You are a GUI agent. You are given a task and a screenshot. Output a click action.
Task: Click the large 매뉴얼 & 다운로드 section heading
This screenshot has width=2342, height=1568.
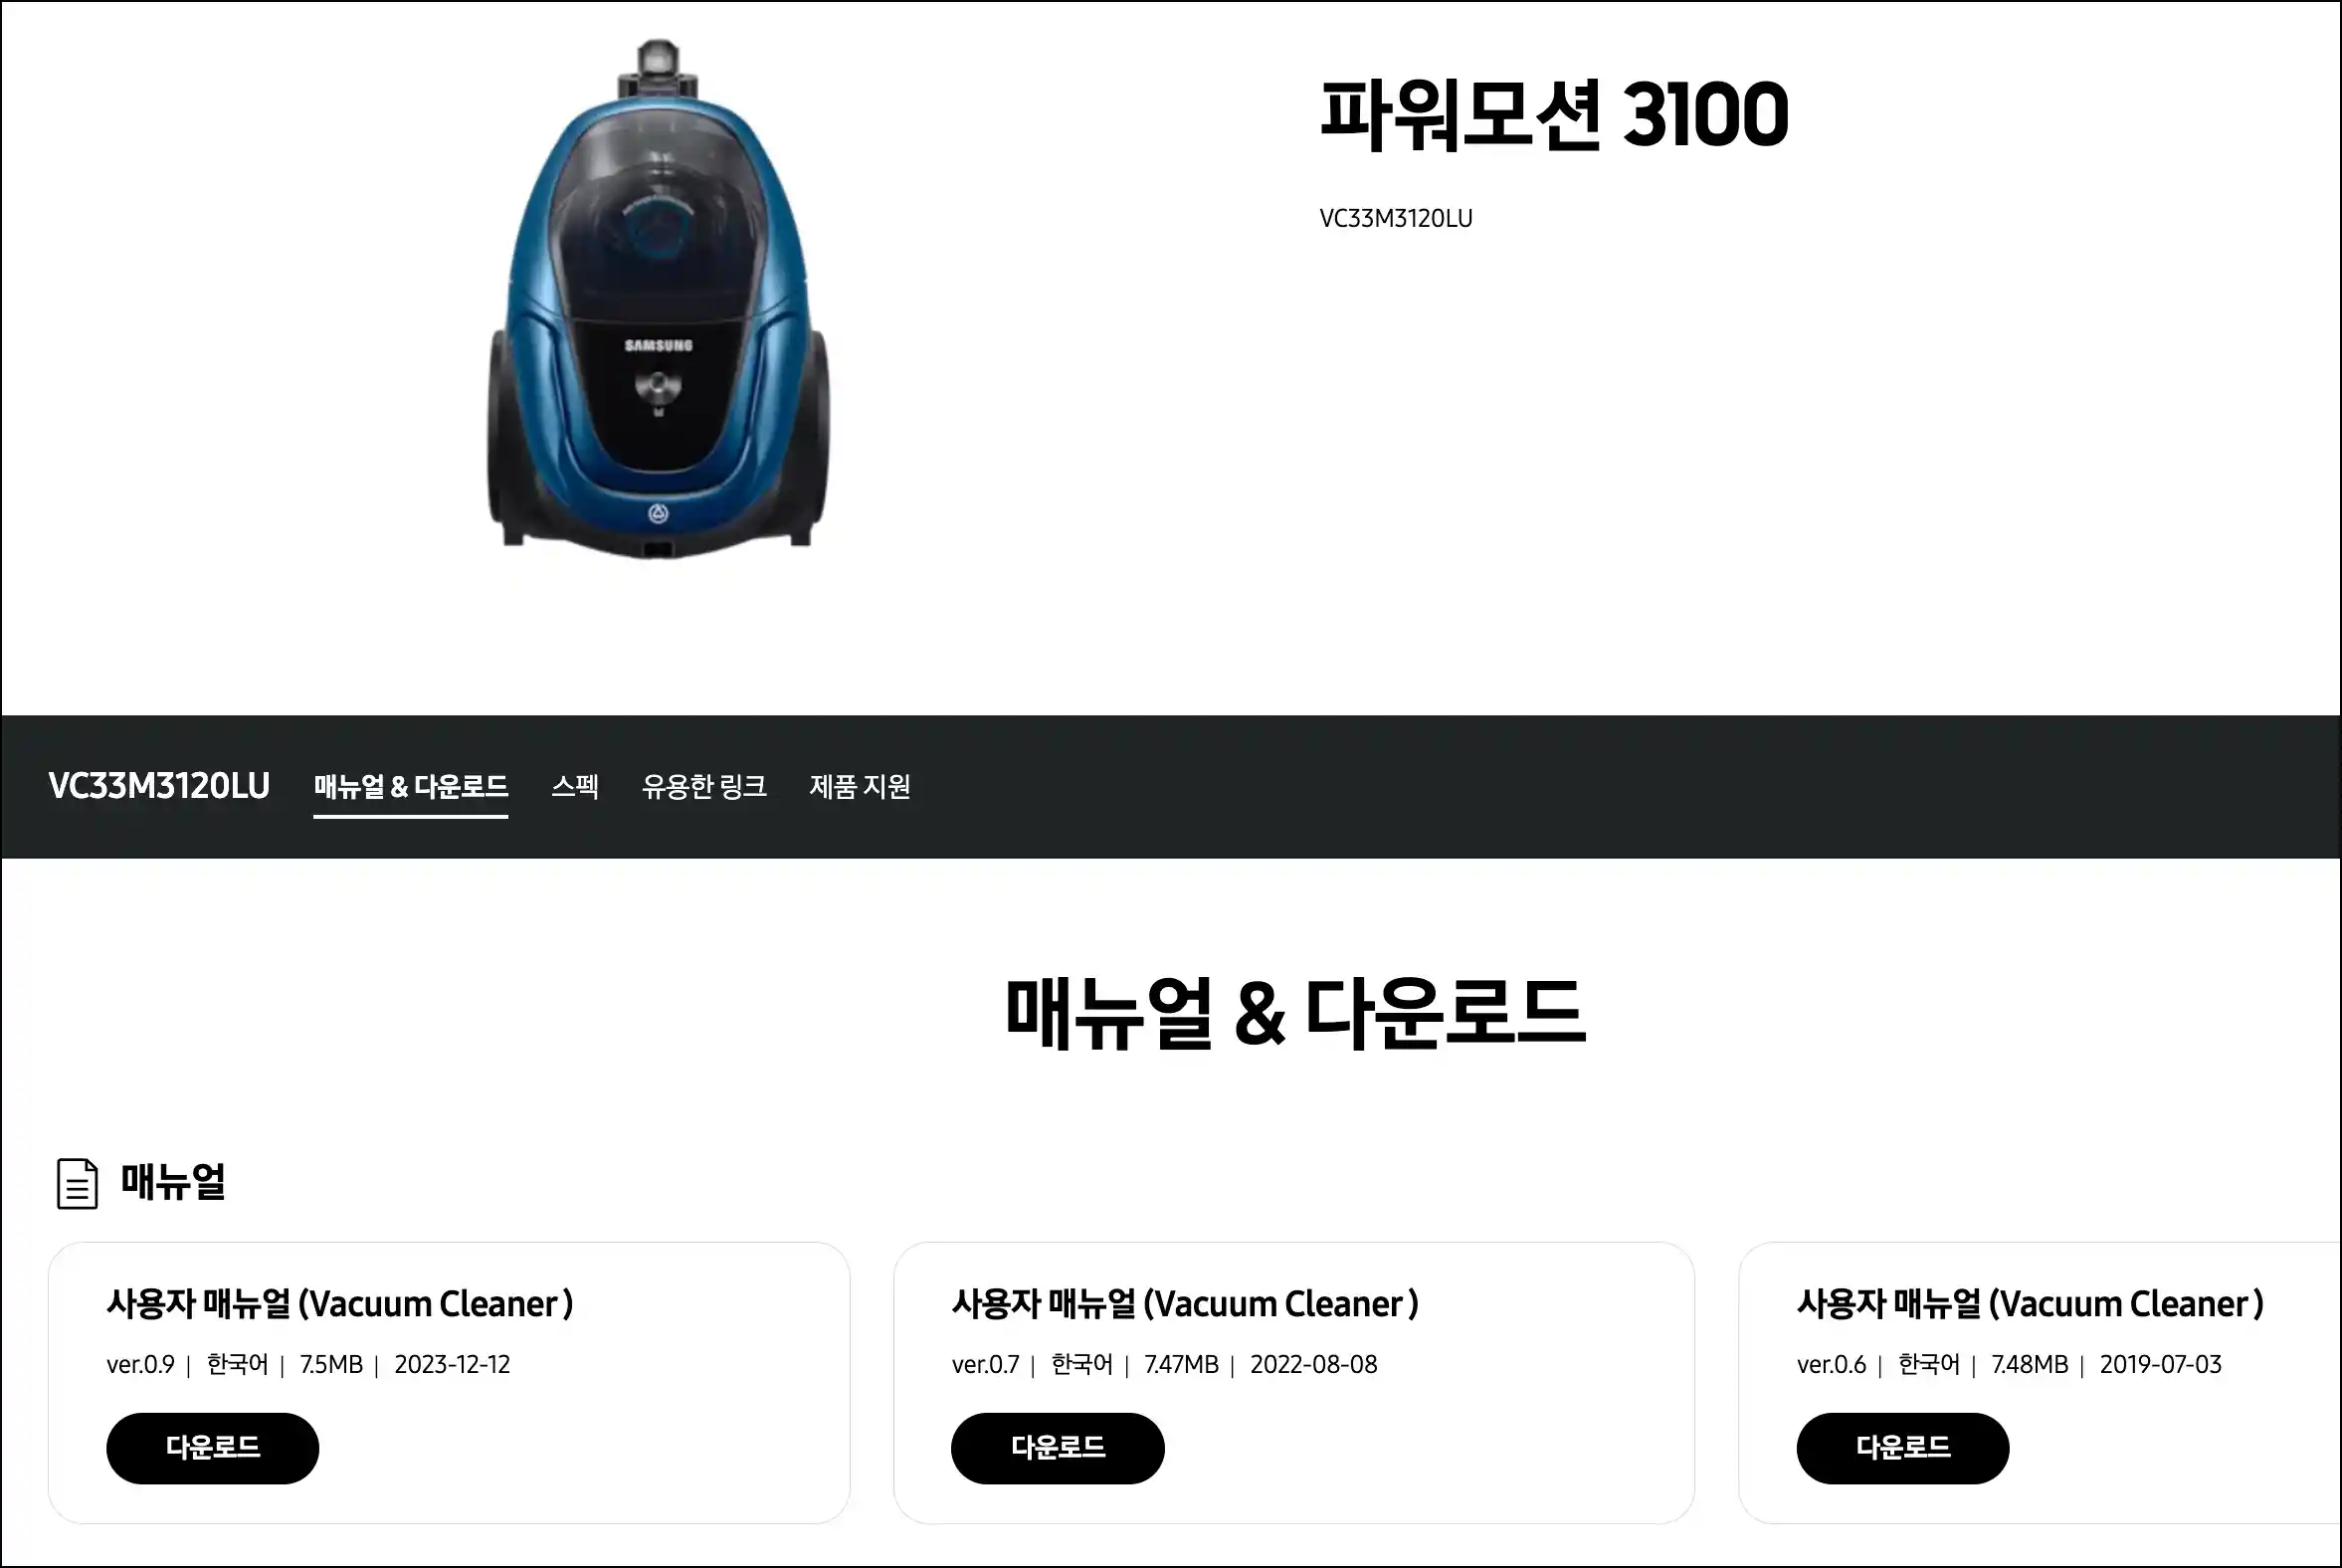pos(1296,1014)
